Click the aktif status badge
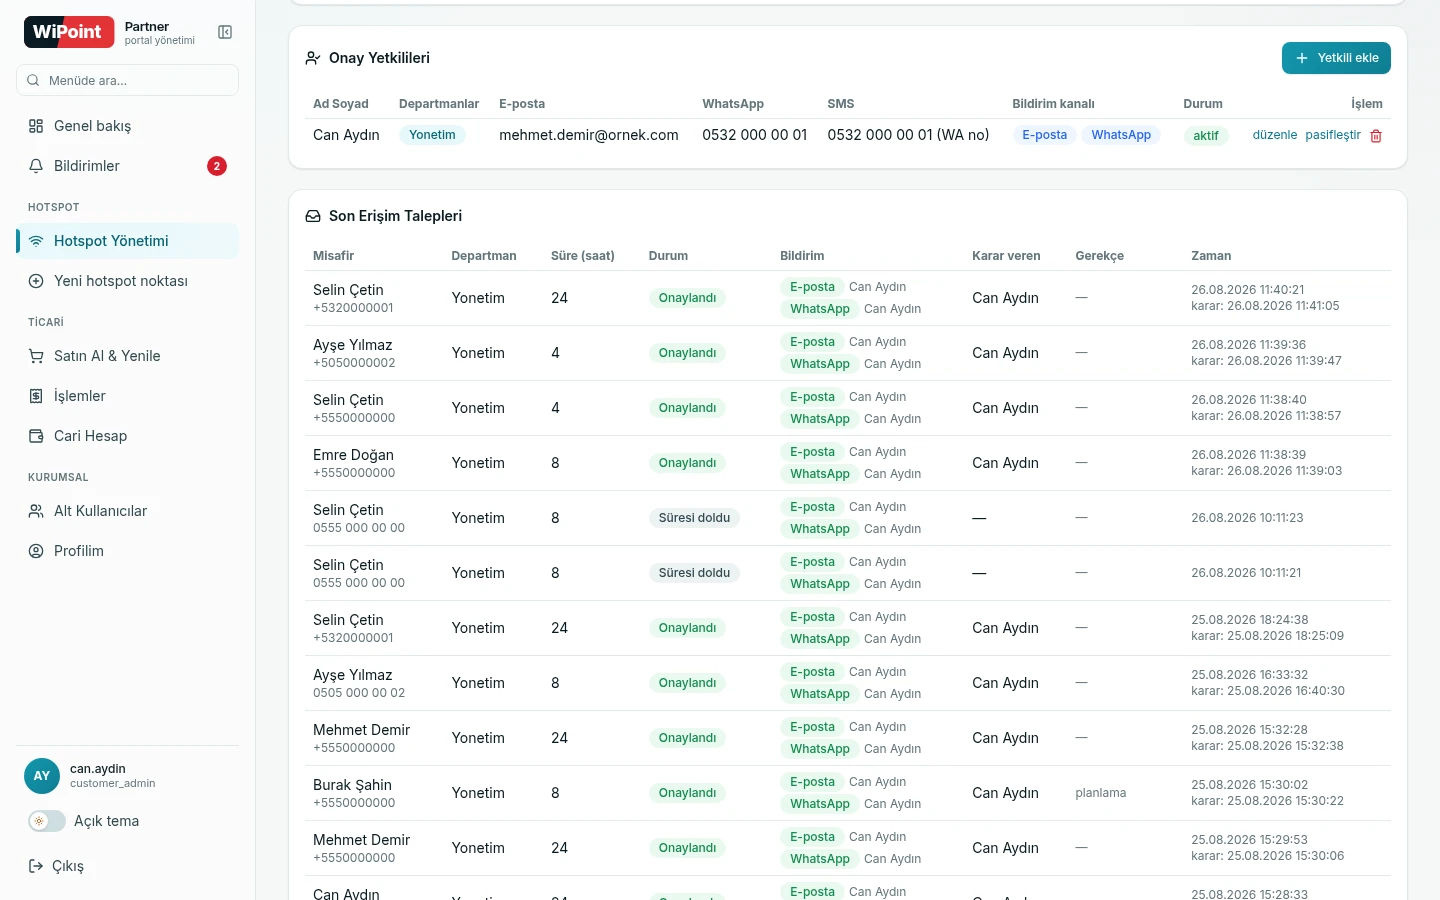This screenshot has width=1440, height=900. tap(1206, 136)
